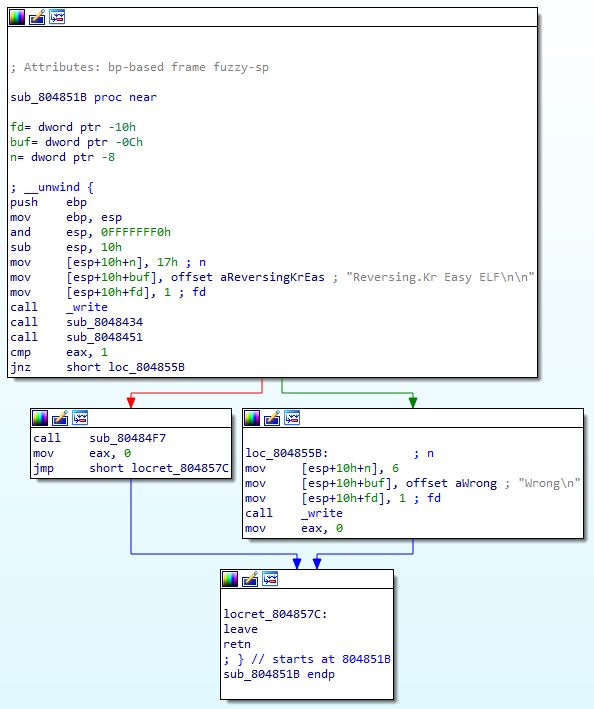Click the color icon of the loc_804855B node
This screenshot has height=709, width=594.
[252, 418]
